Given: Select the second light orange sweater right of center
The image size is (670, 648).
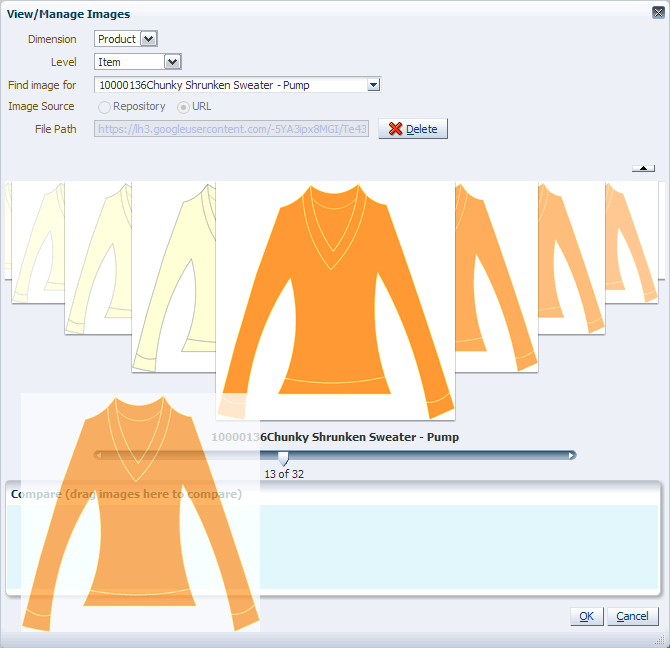Looking at the screenshot, I should [571, 258].
